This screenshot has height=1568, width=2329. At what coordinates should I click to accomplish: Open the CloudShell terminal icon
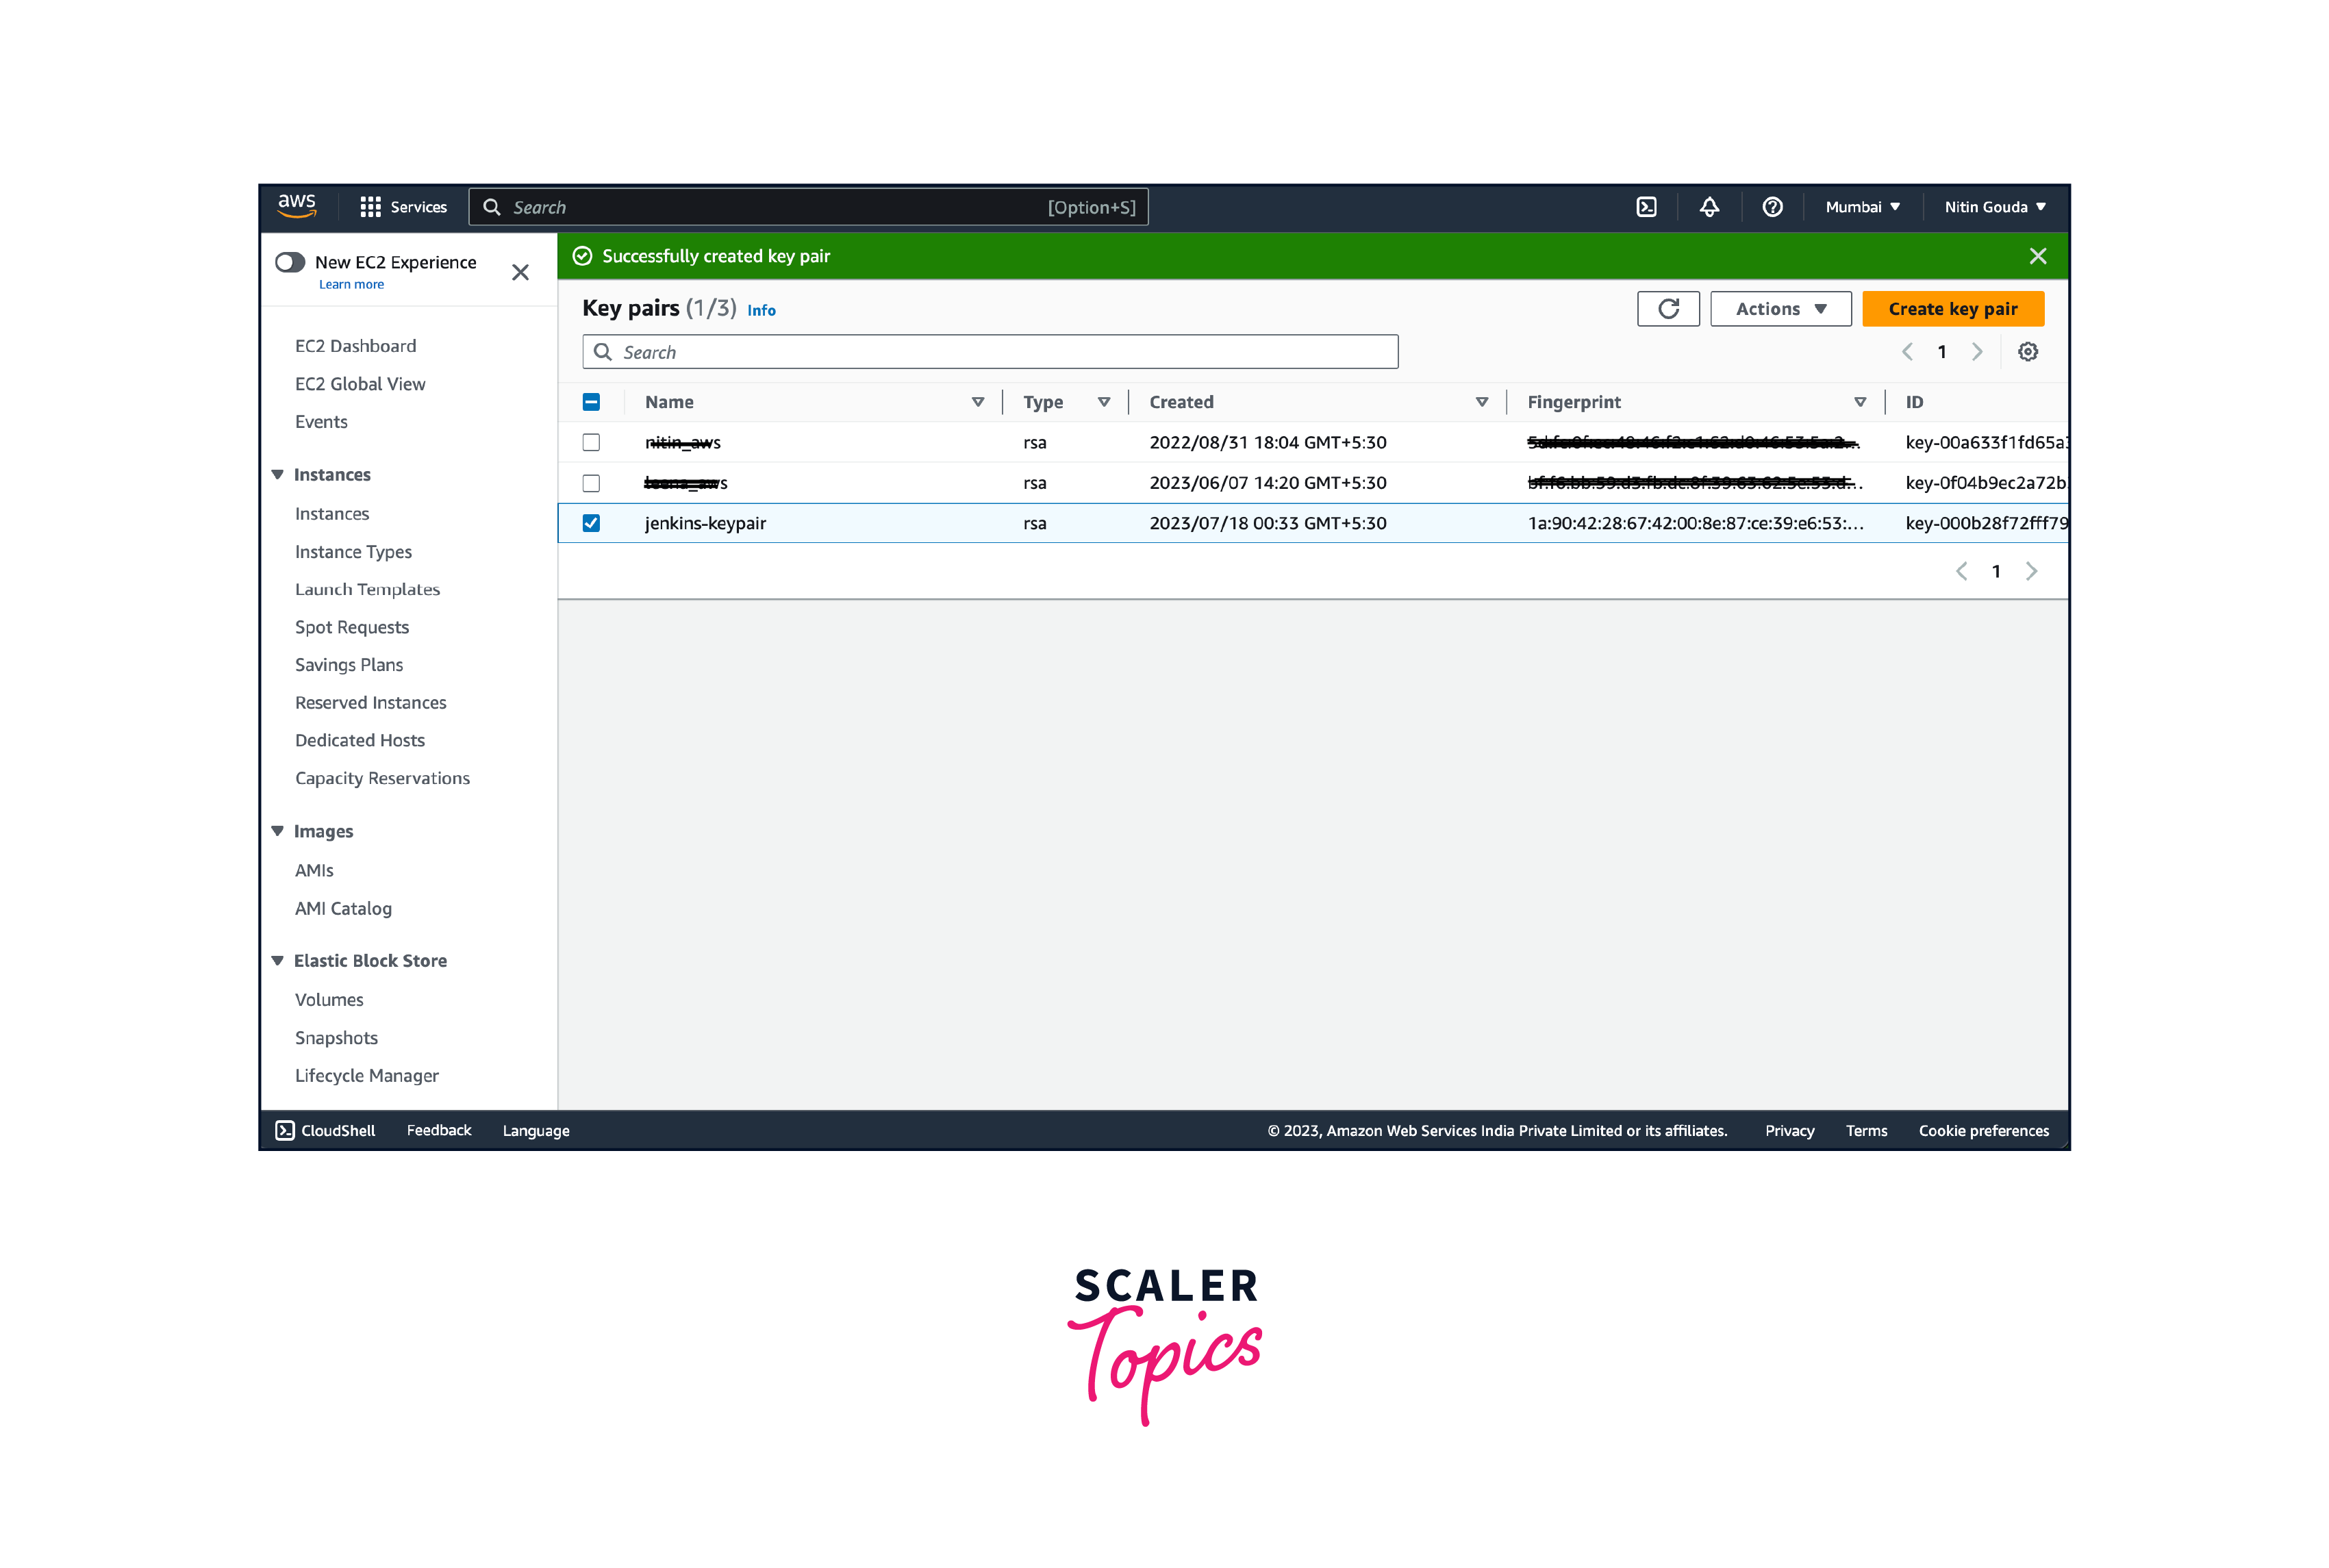[x=1646, y=207]
